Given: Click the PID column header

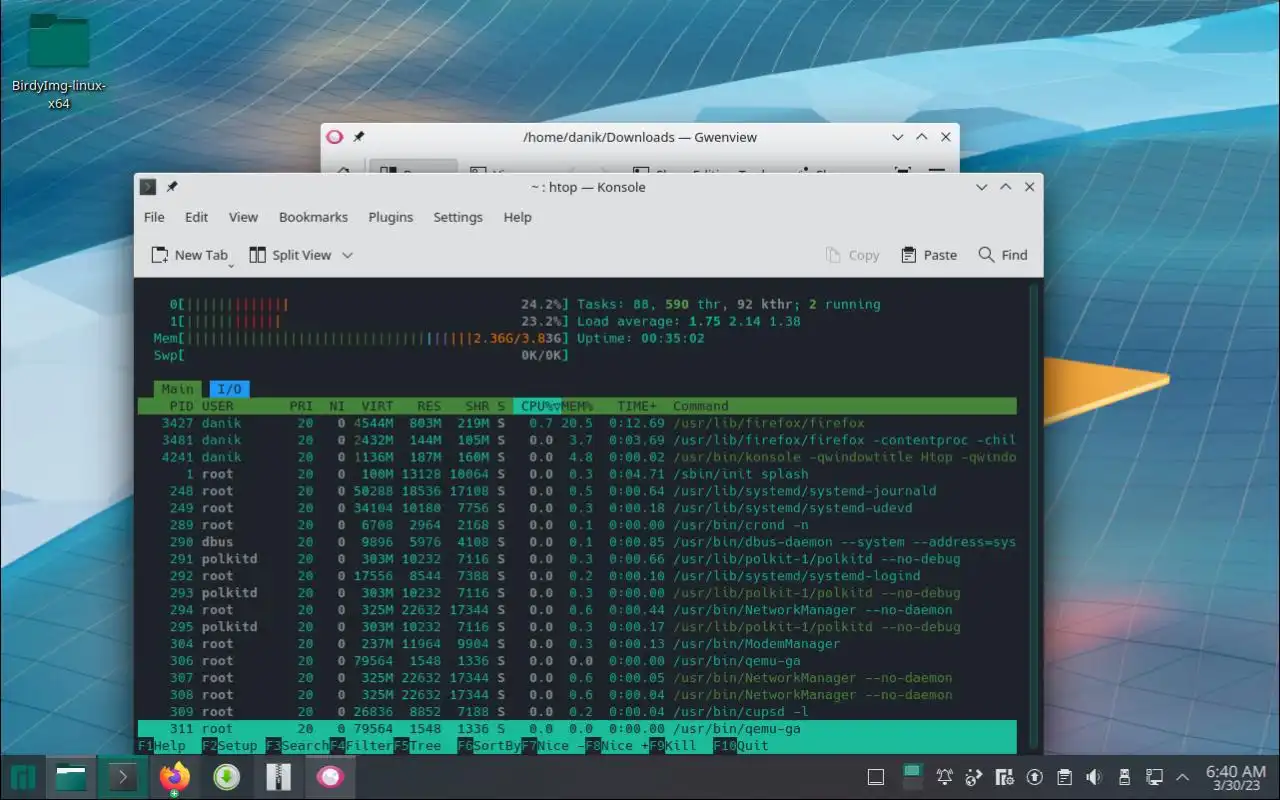Looking at the screenshot, I should click(181, 406).
